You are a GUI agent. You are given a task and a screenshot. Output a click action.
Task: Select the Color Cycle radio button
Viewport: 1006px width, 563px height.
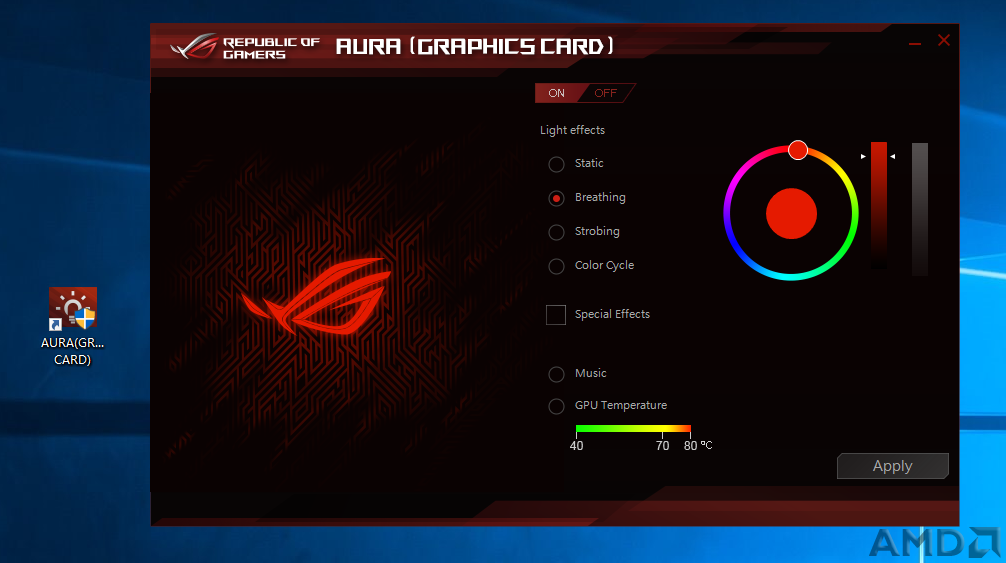556,266
